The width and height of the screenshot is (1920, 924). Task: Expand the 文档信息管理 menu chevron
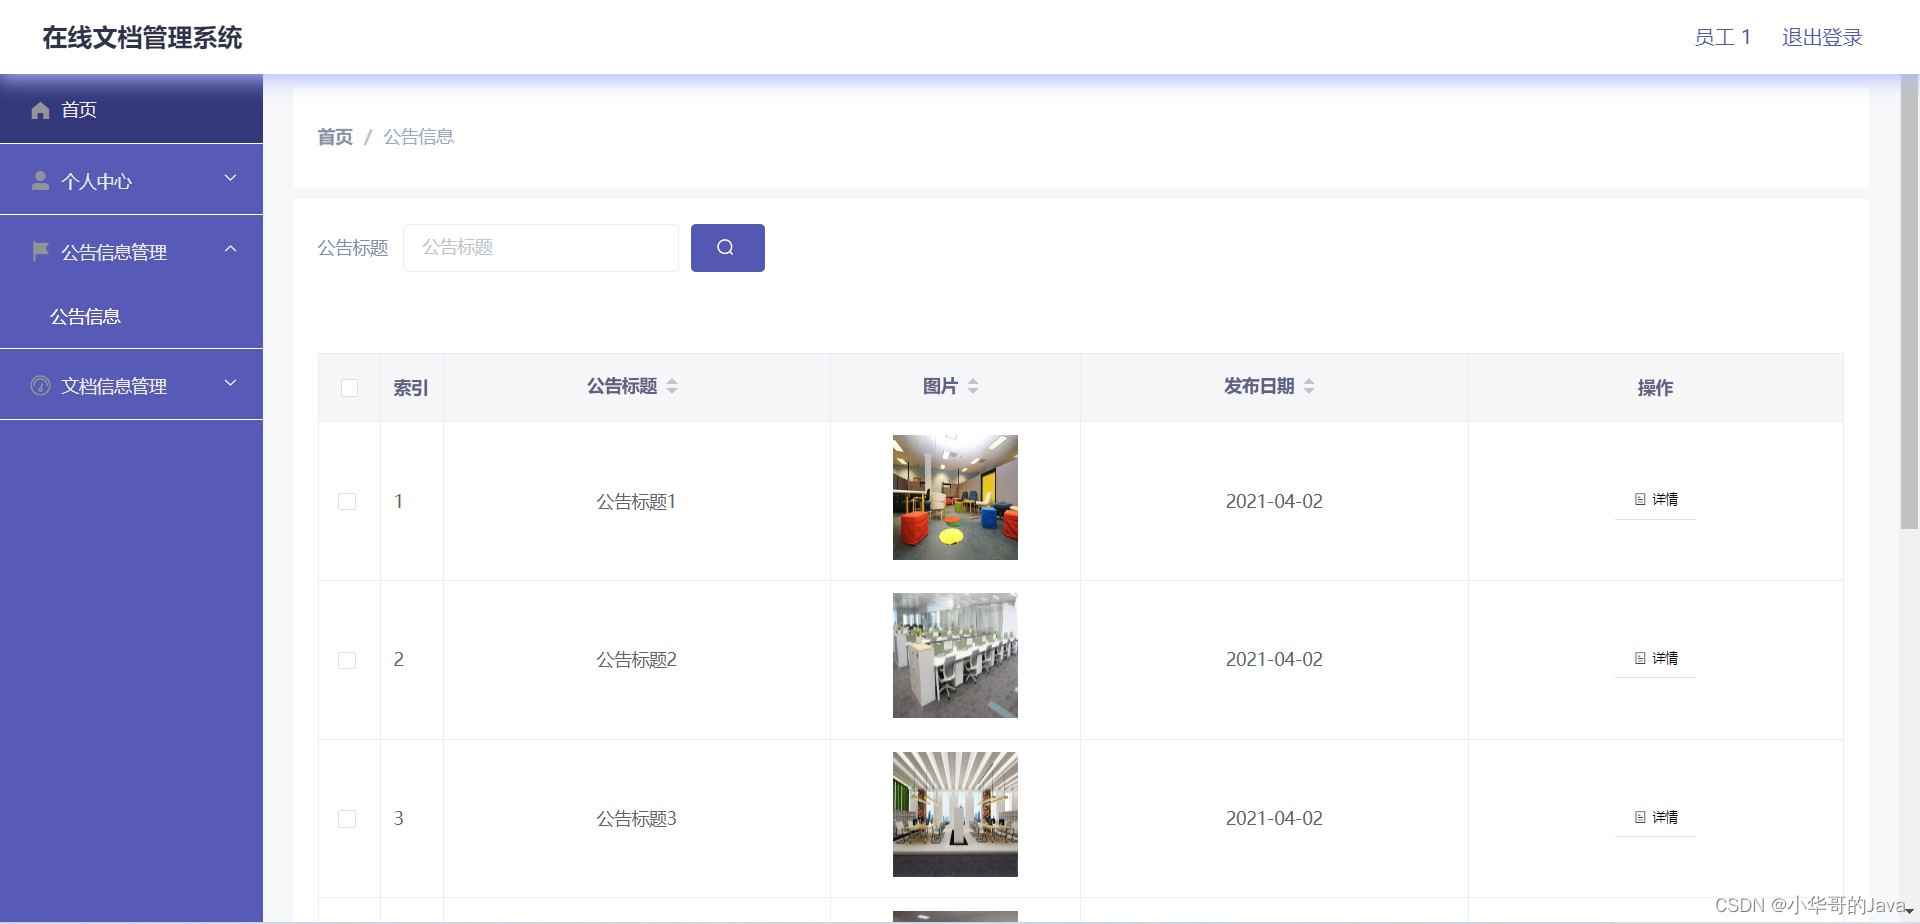pyautogui.click(x=231, y=383)
